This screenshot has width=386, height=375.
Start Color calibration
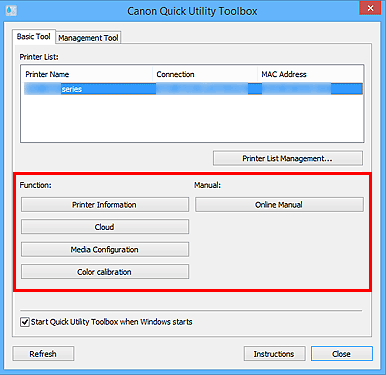pyautogui.click(x=105, y=272)
